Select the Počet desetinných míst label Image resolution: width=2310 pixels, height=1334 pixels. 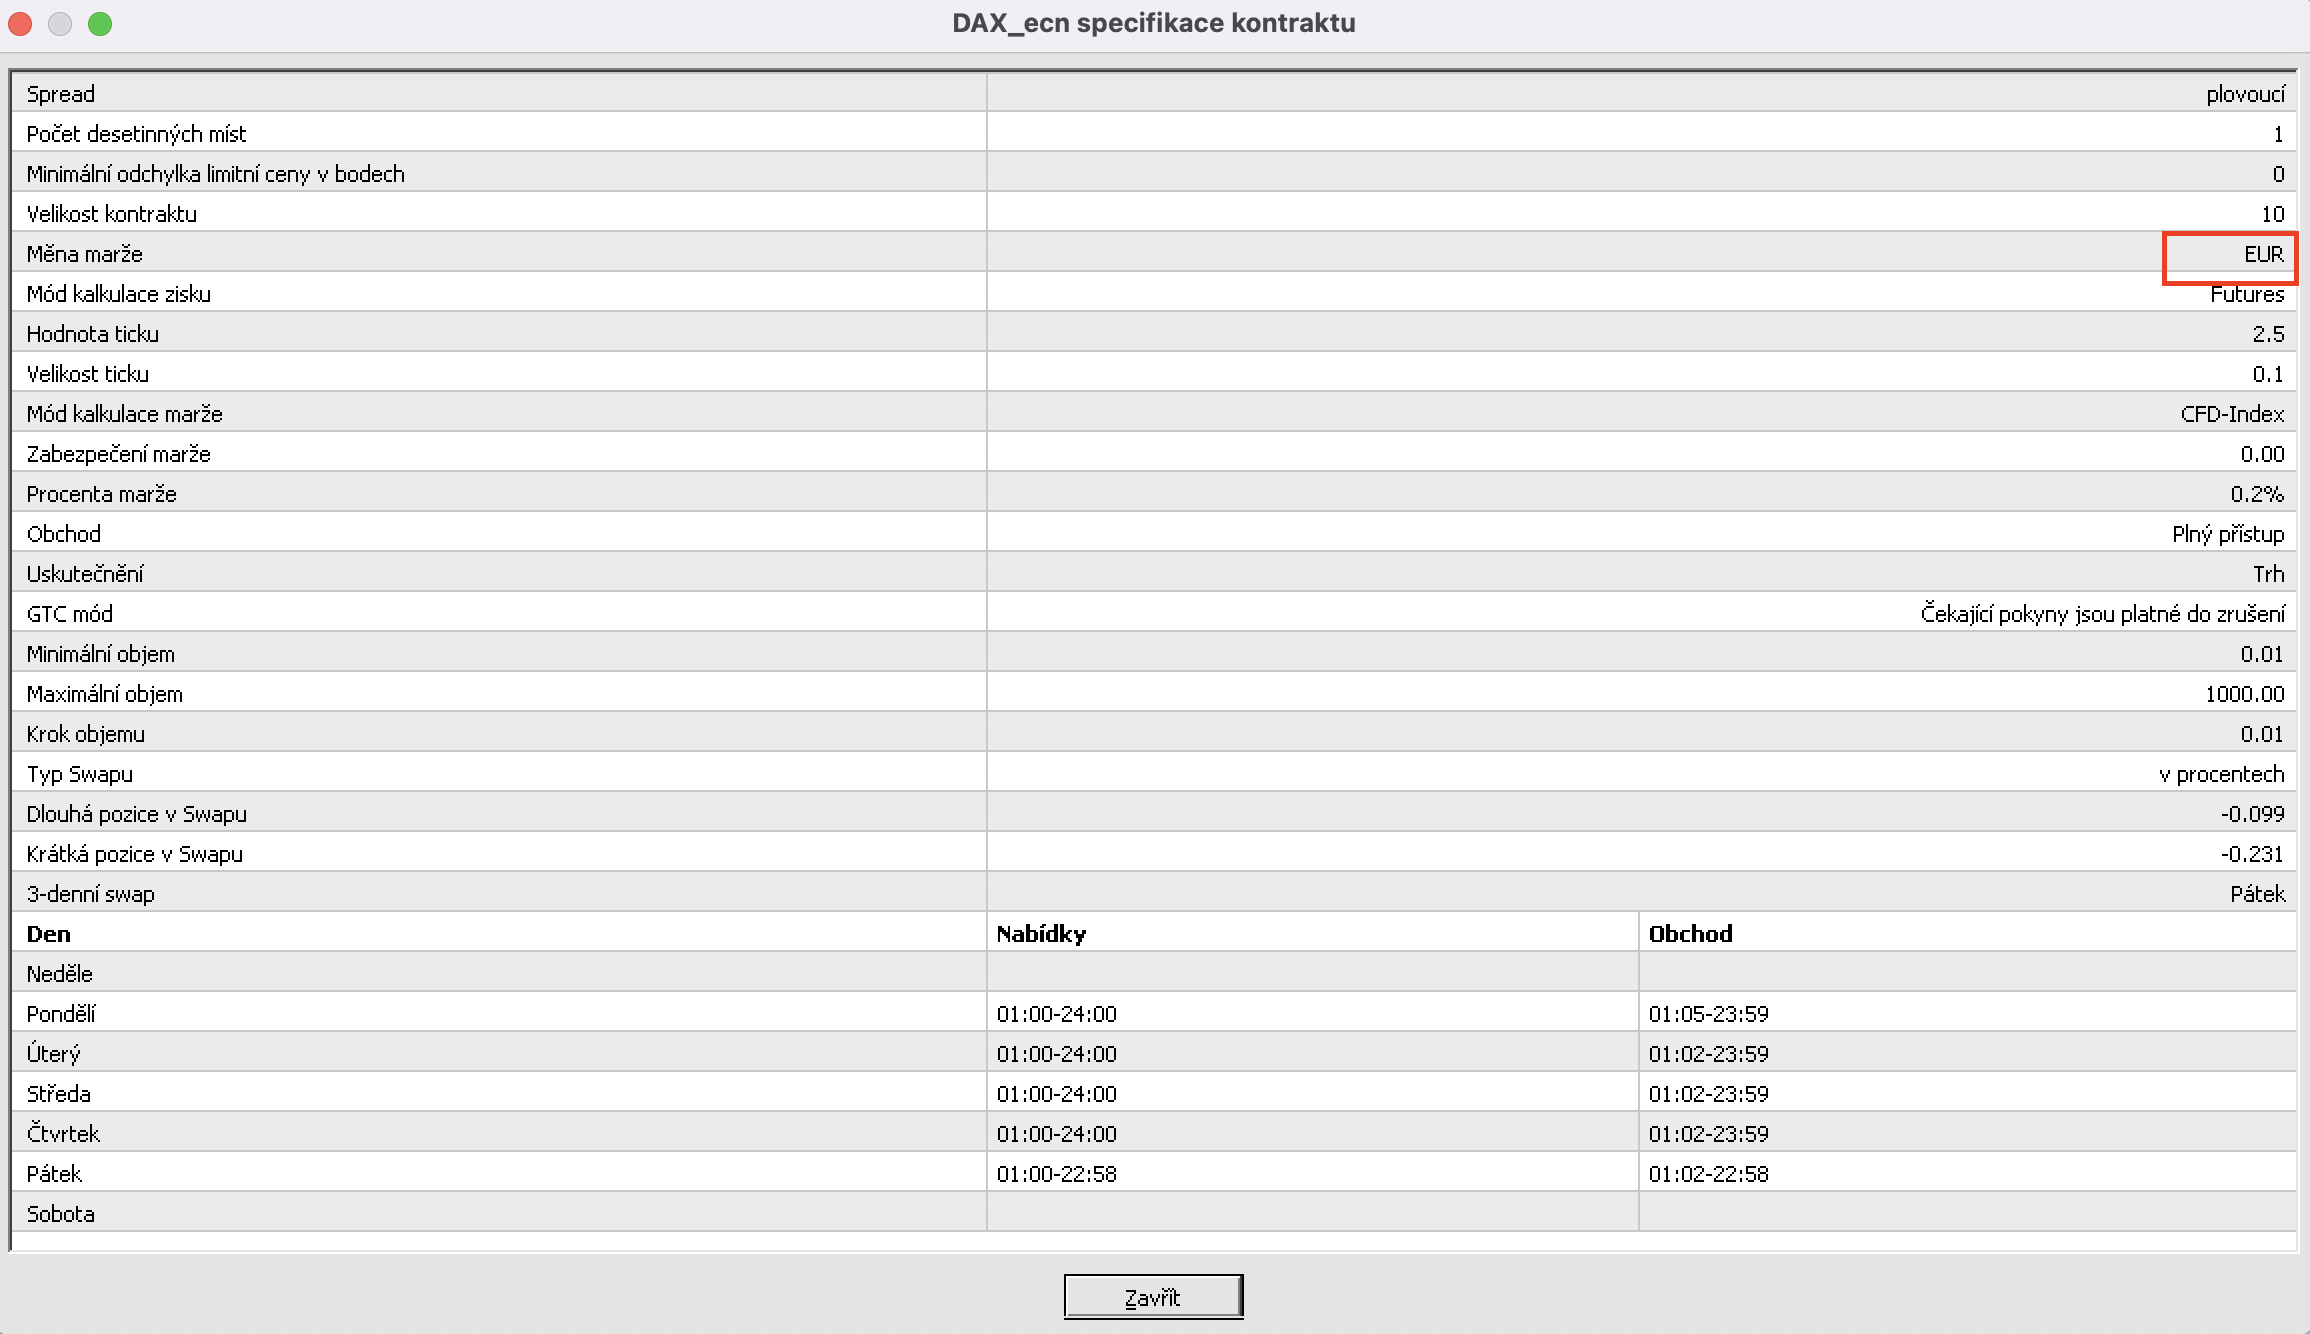pos(136,134)
